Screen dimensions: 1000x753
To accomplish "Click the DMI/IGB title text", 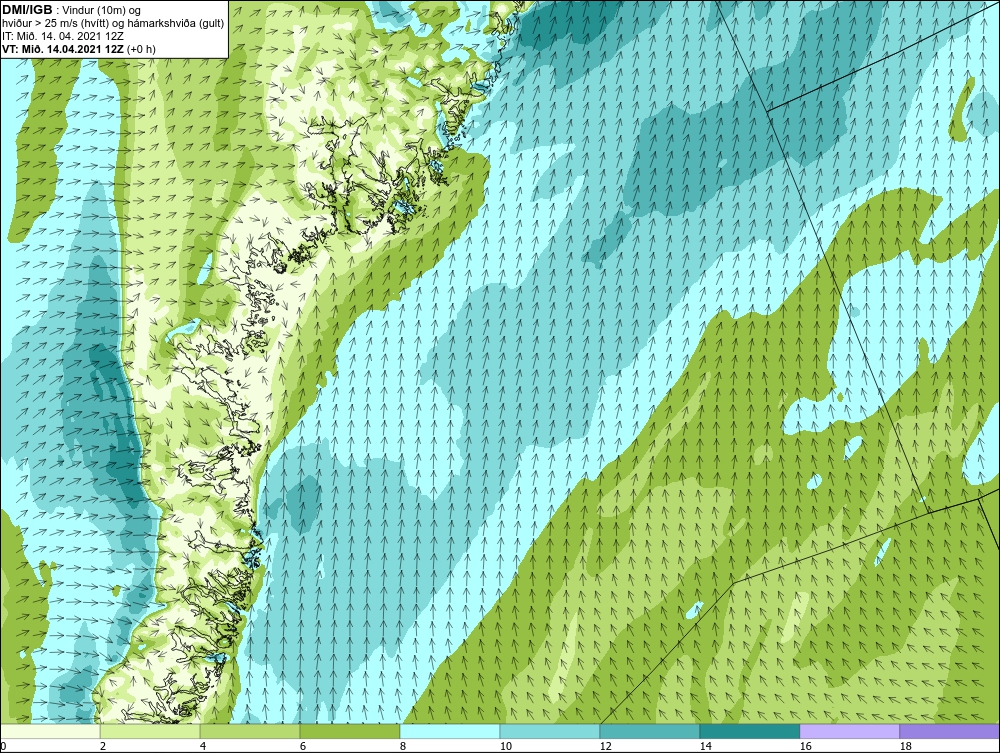I will (x=27, y=10).
